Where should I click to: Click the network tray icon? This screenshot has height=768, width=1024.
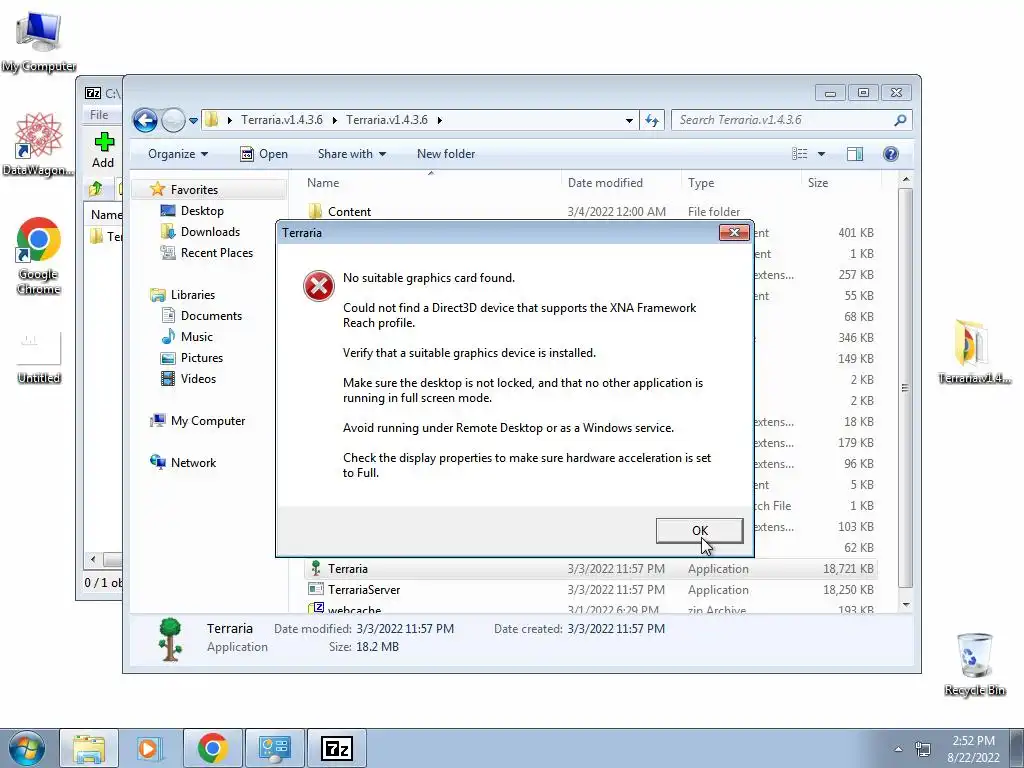923,749
